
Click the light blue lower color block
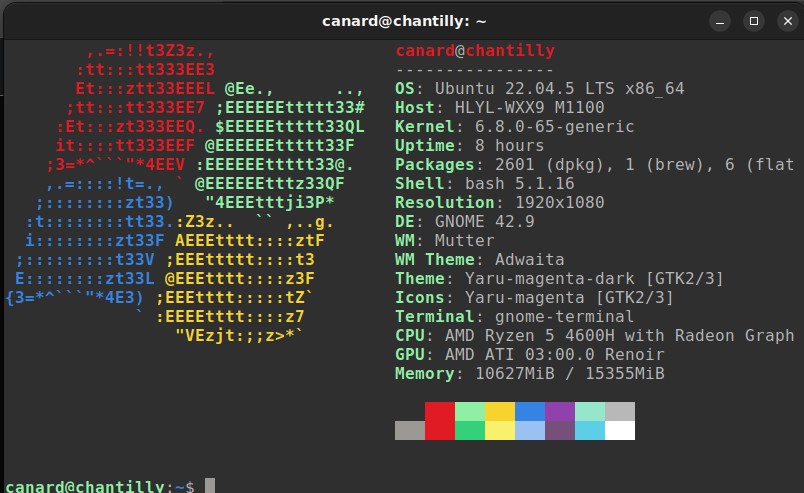530,430
